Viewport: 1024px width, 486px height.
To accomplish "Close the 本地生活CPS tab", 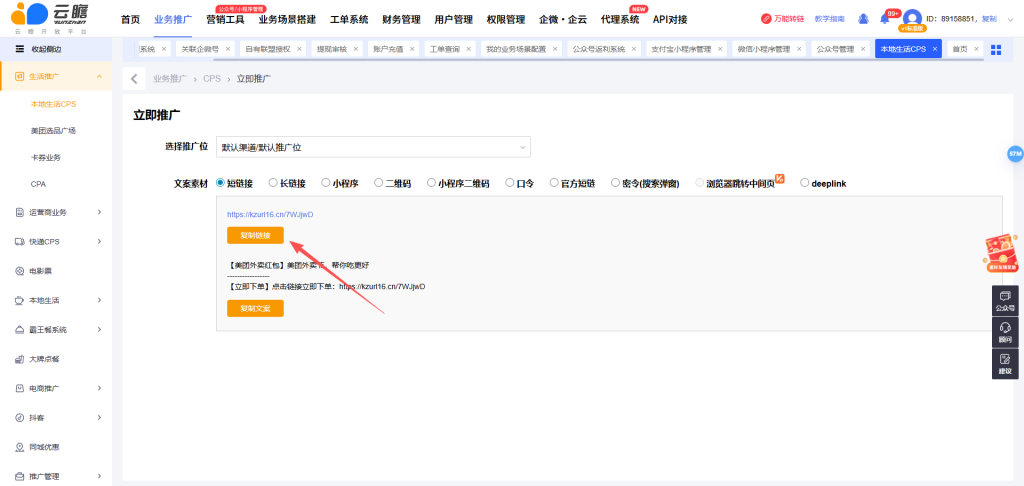I will [x=935, y=49].
